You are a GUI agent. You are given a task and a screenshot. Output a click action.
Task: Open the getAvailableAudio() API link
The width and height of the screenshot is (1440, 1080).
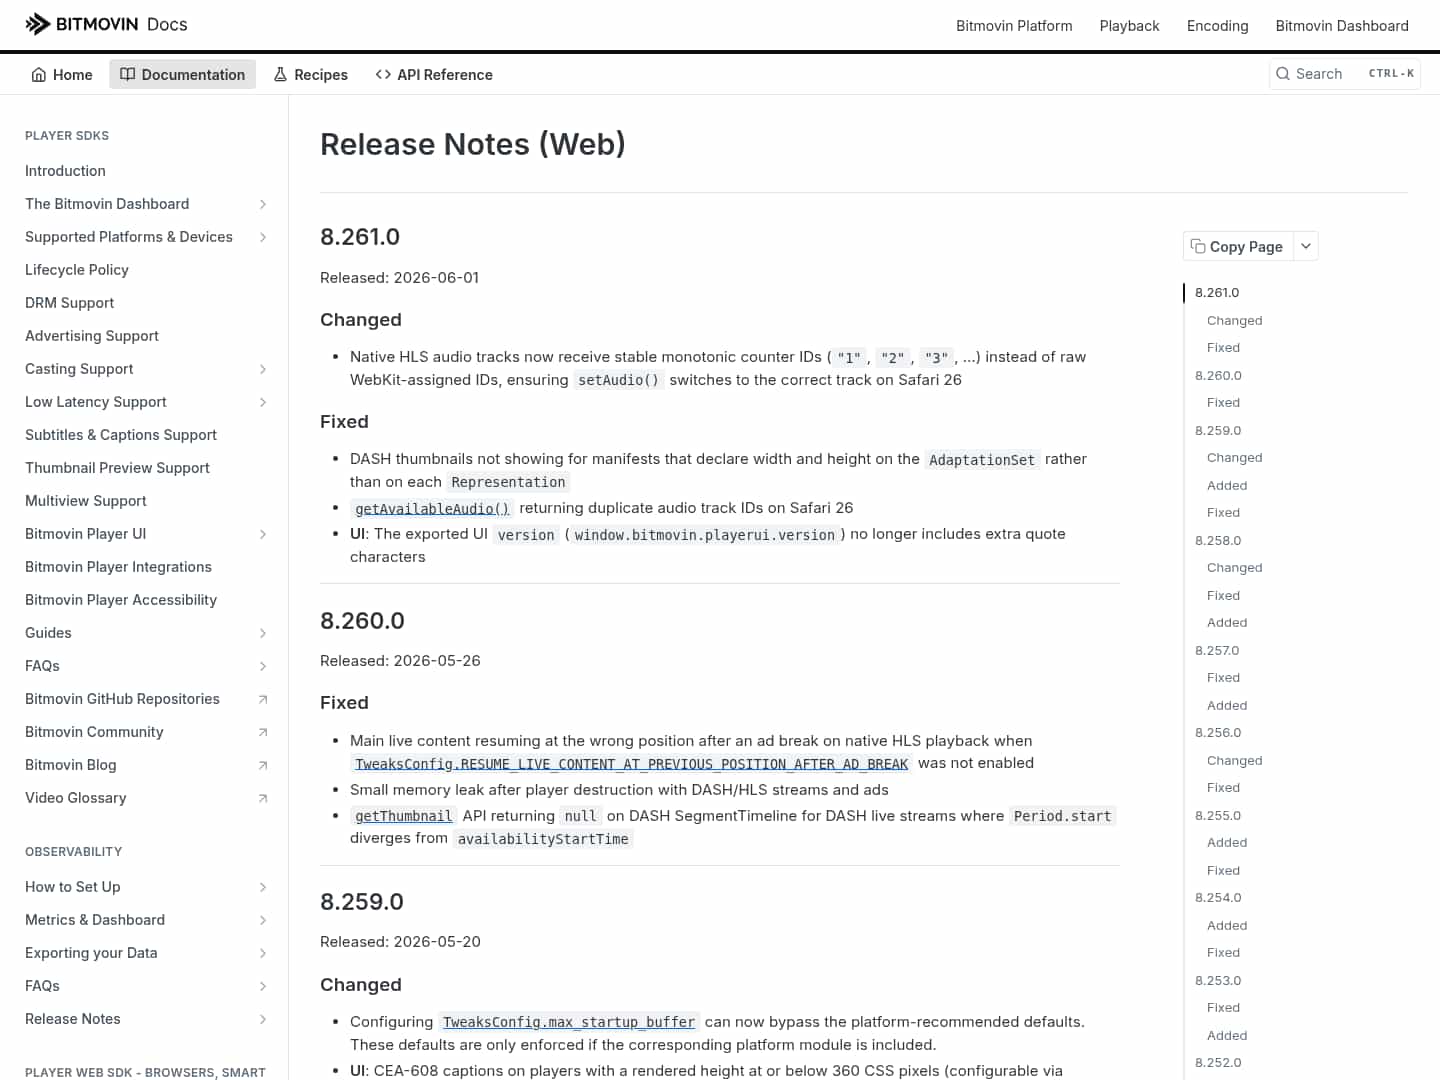click(x=432, y=508)
